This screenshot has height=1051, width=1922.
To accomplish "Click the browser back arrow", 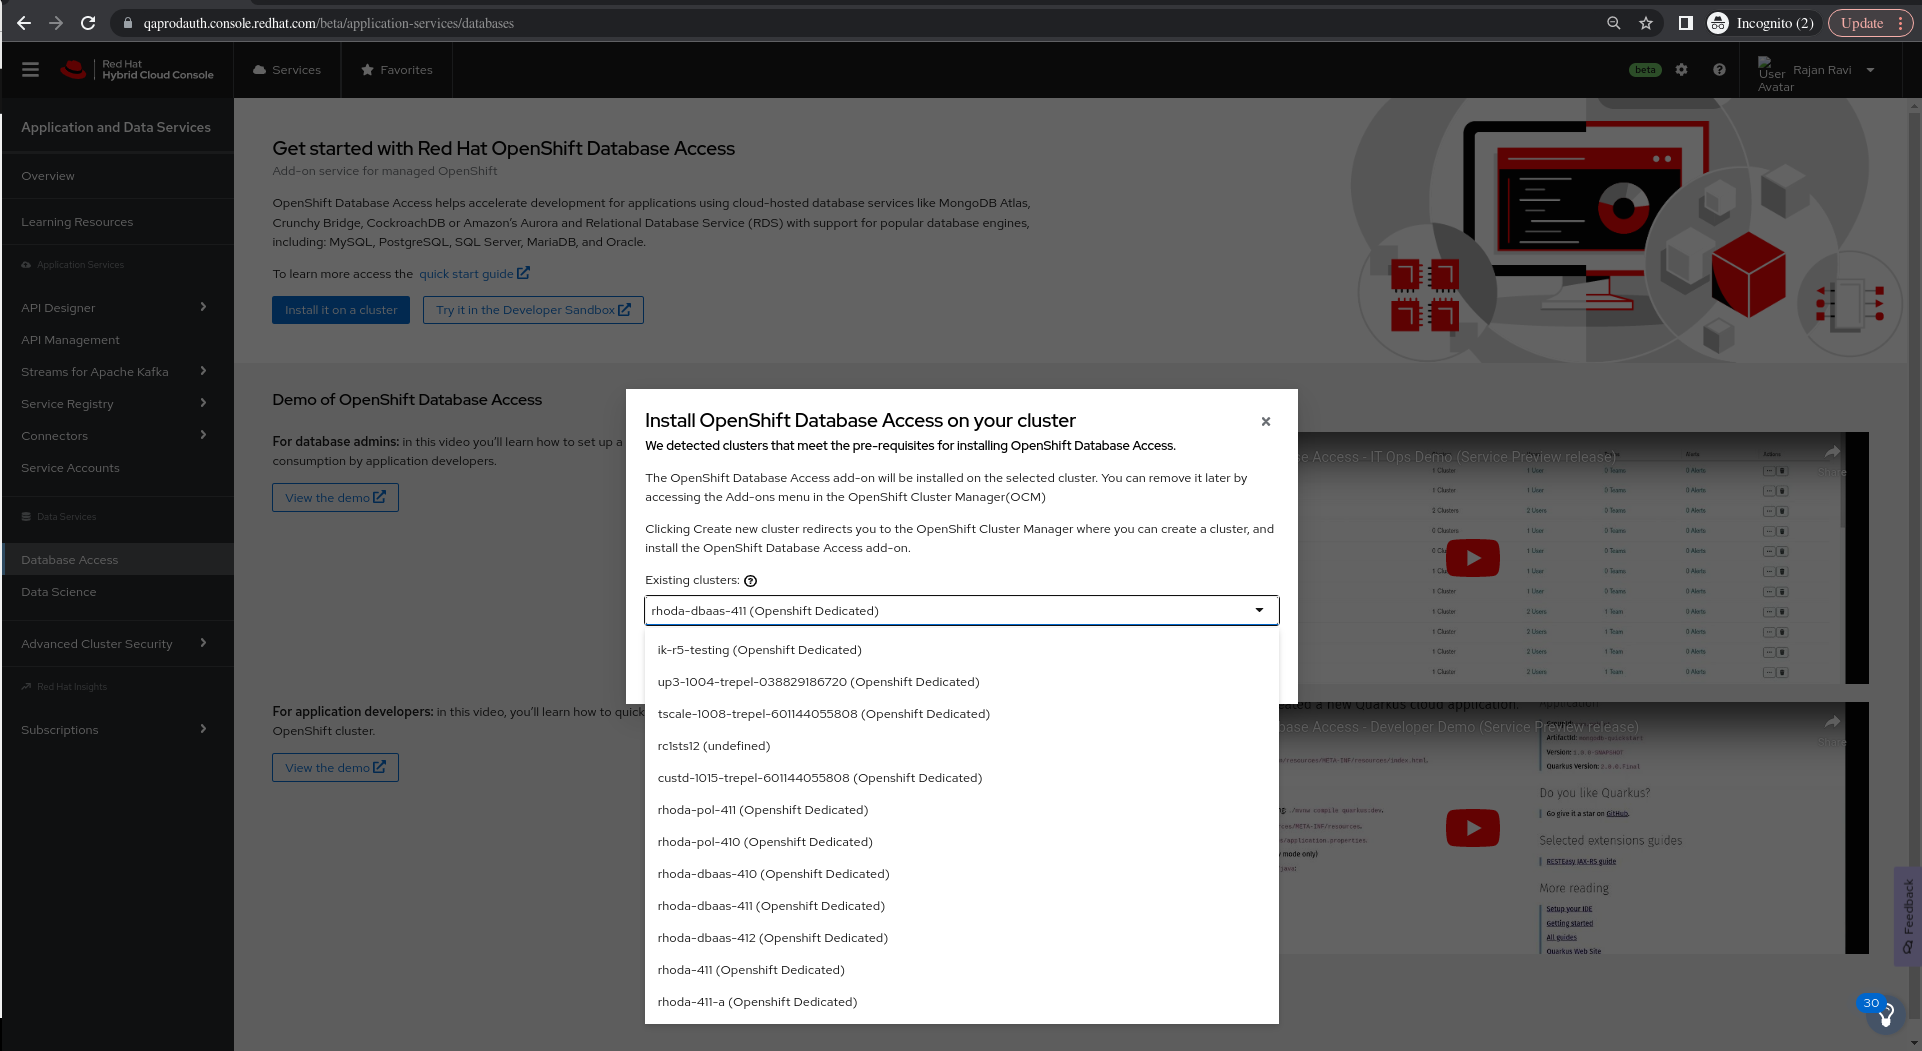I will pos(24,23).
